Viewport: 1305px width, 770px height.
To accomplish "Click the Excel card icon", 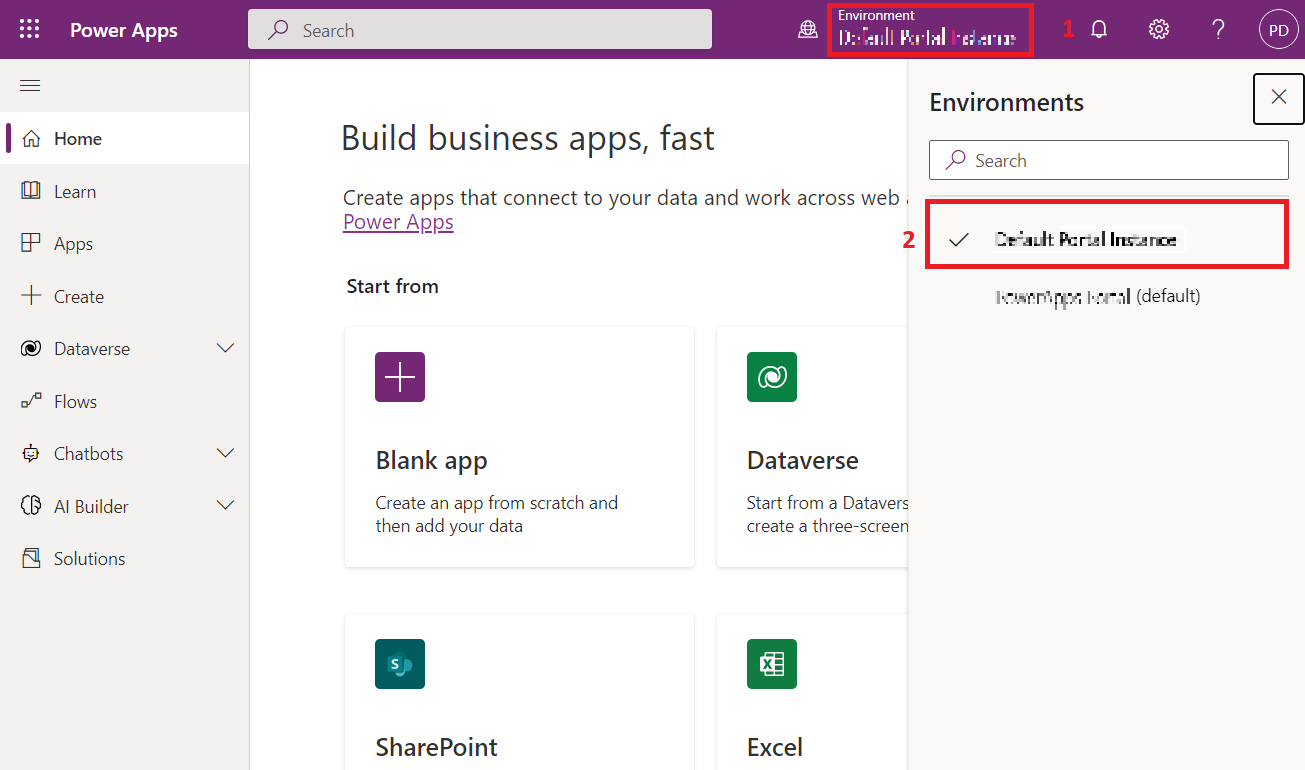I will coord(772,664).
